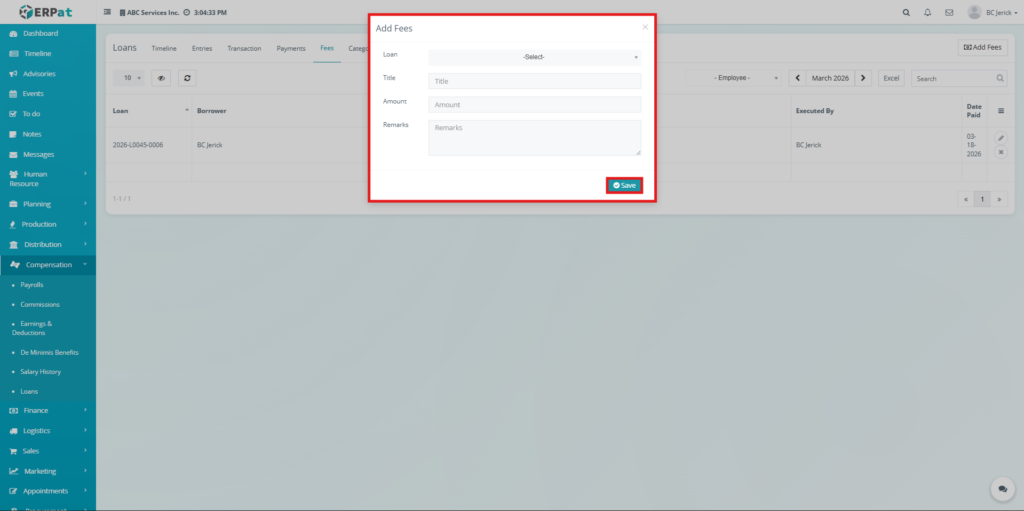Go to next month arrow
Image resolution: width=1024 pixels, height=511 pixels.
point(863,78)
